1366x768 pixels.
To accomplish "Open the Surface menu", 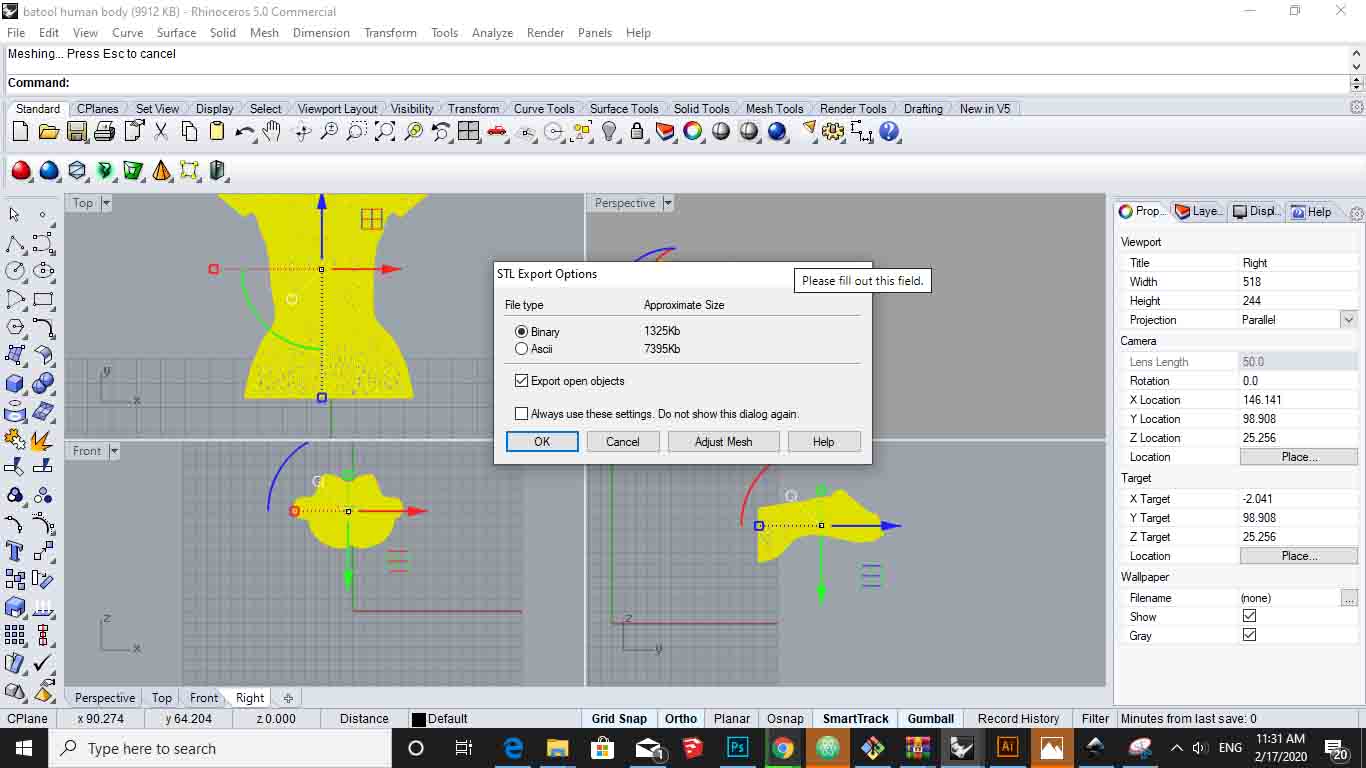I will (176, 32).
